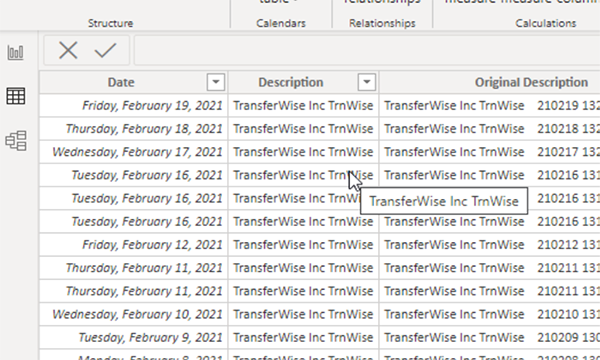Select the Friday, February 19, 2021 date cell
600x360 pixels.
[134, 106]
